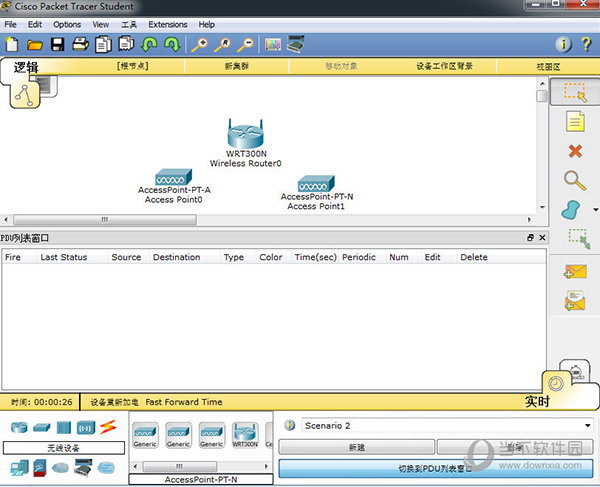Switch to the 逻辑 logical workspace tab

pyautogui.click(x=26, y=67)
